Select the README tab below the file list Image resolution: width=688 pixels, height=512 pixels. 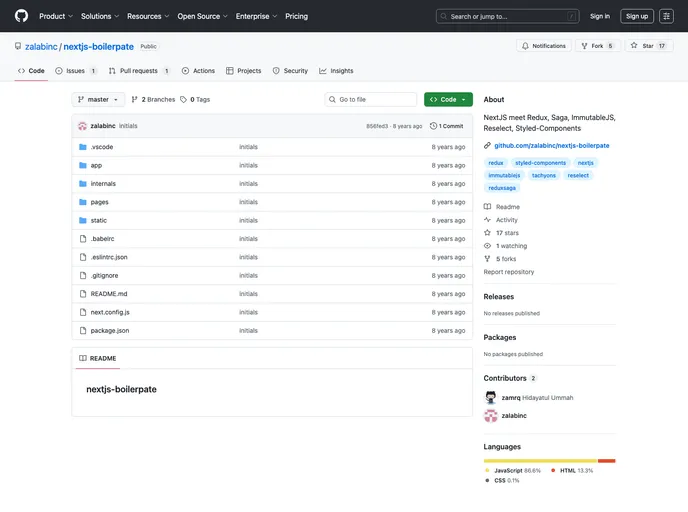coord(98,358)
